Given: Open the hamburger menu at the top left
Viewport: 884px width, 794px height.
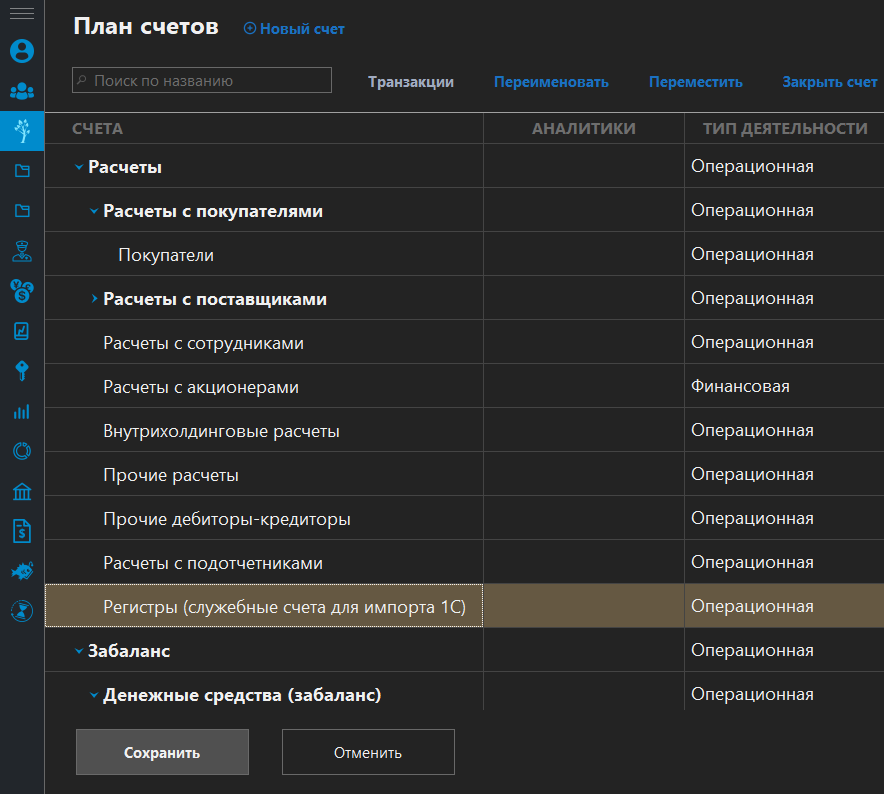Looking at the screenshot, I should [21, 14].
